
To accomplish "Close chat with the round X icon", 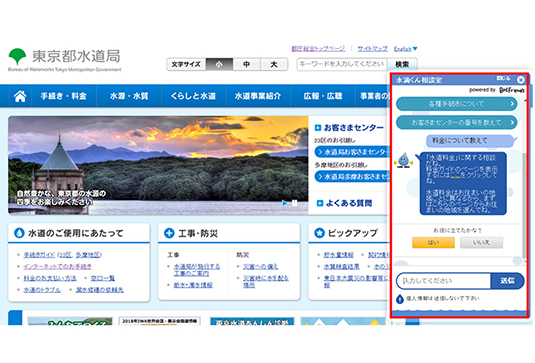I will point(521,79).
